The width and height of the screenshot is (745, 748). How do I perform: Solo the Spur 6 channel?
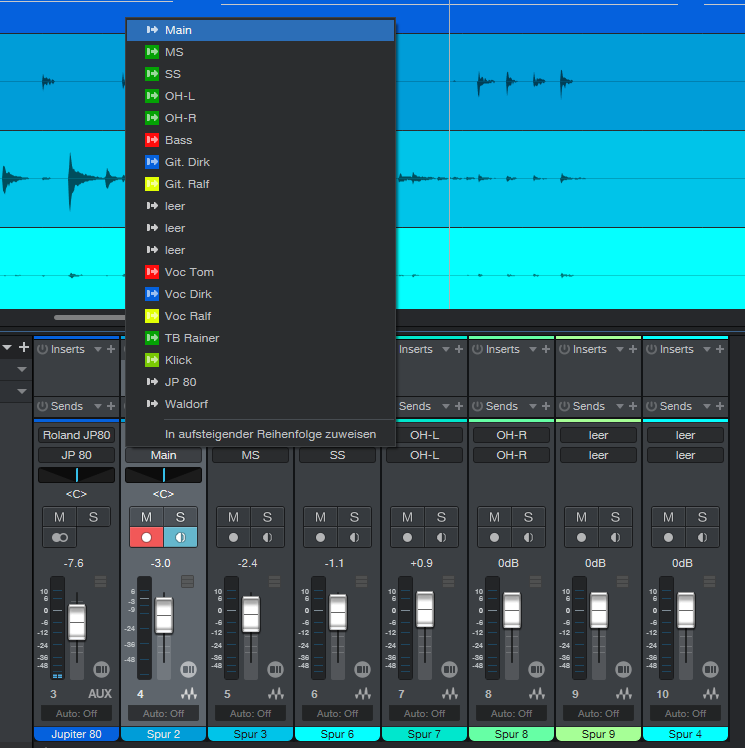[x=354, y=517]
